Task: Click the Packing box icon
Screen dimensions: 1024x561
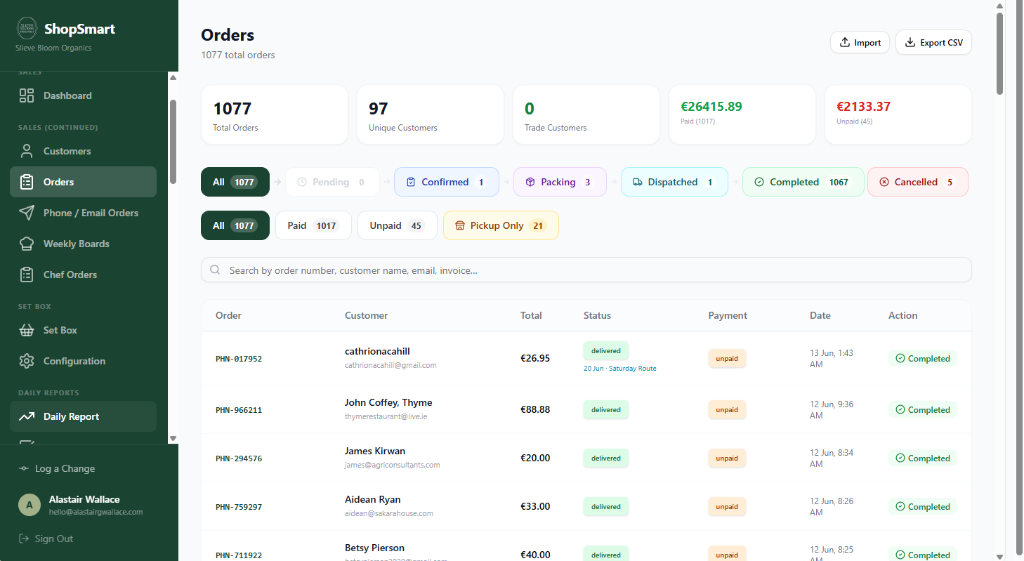Action: tap(530, 182)
